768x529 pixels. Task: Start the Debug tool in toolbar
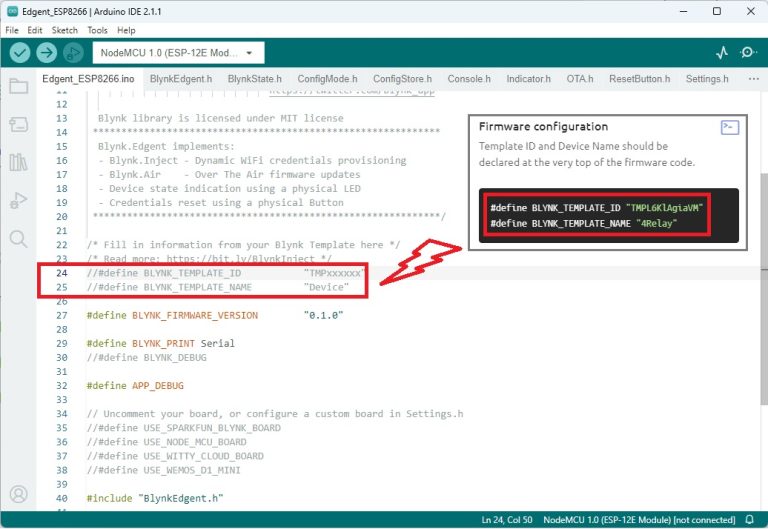72,53
